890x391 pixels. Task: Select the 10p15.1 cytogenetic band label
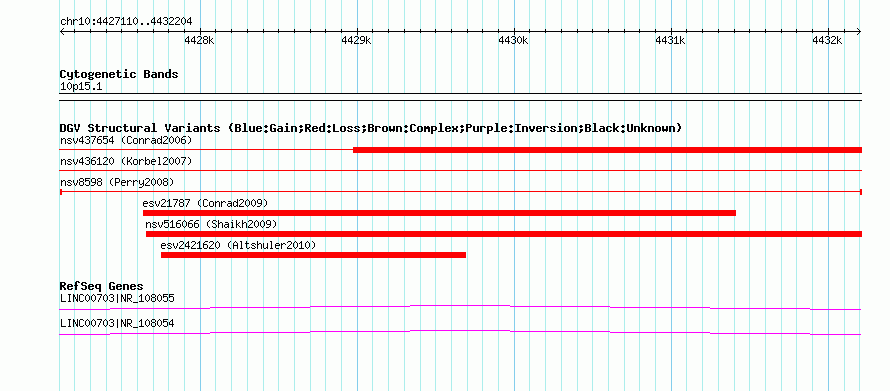coord(81,87)
